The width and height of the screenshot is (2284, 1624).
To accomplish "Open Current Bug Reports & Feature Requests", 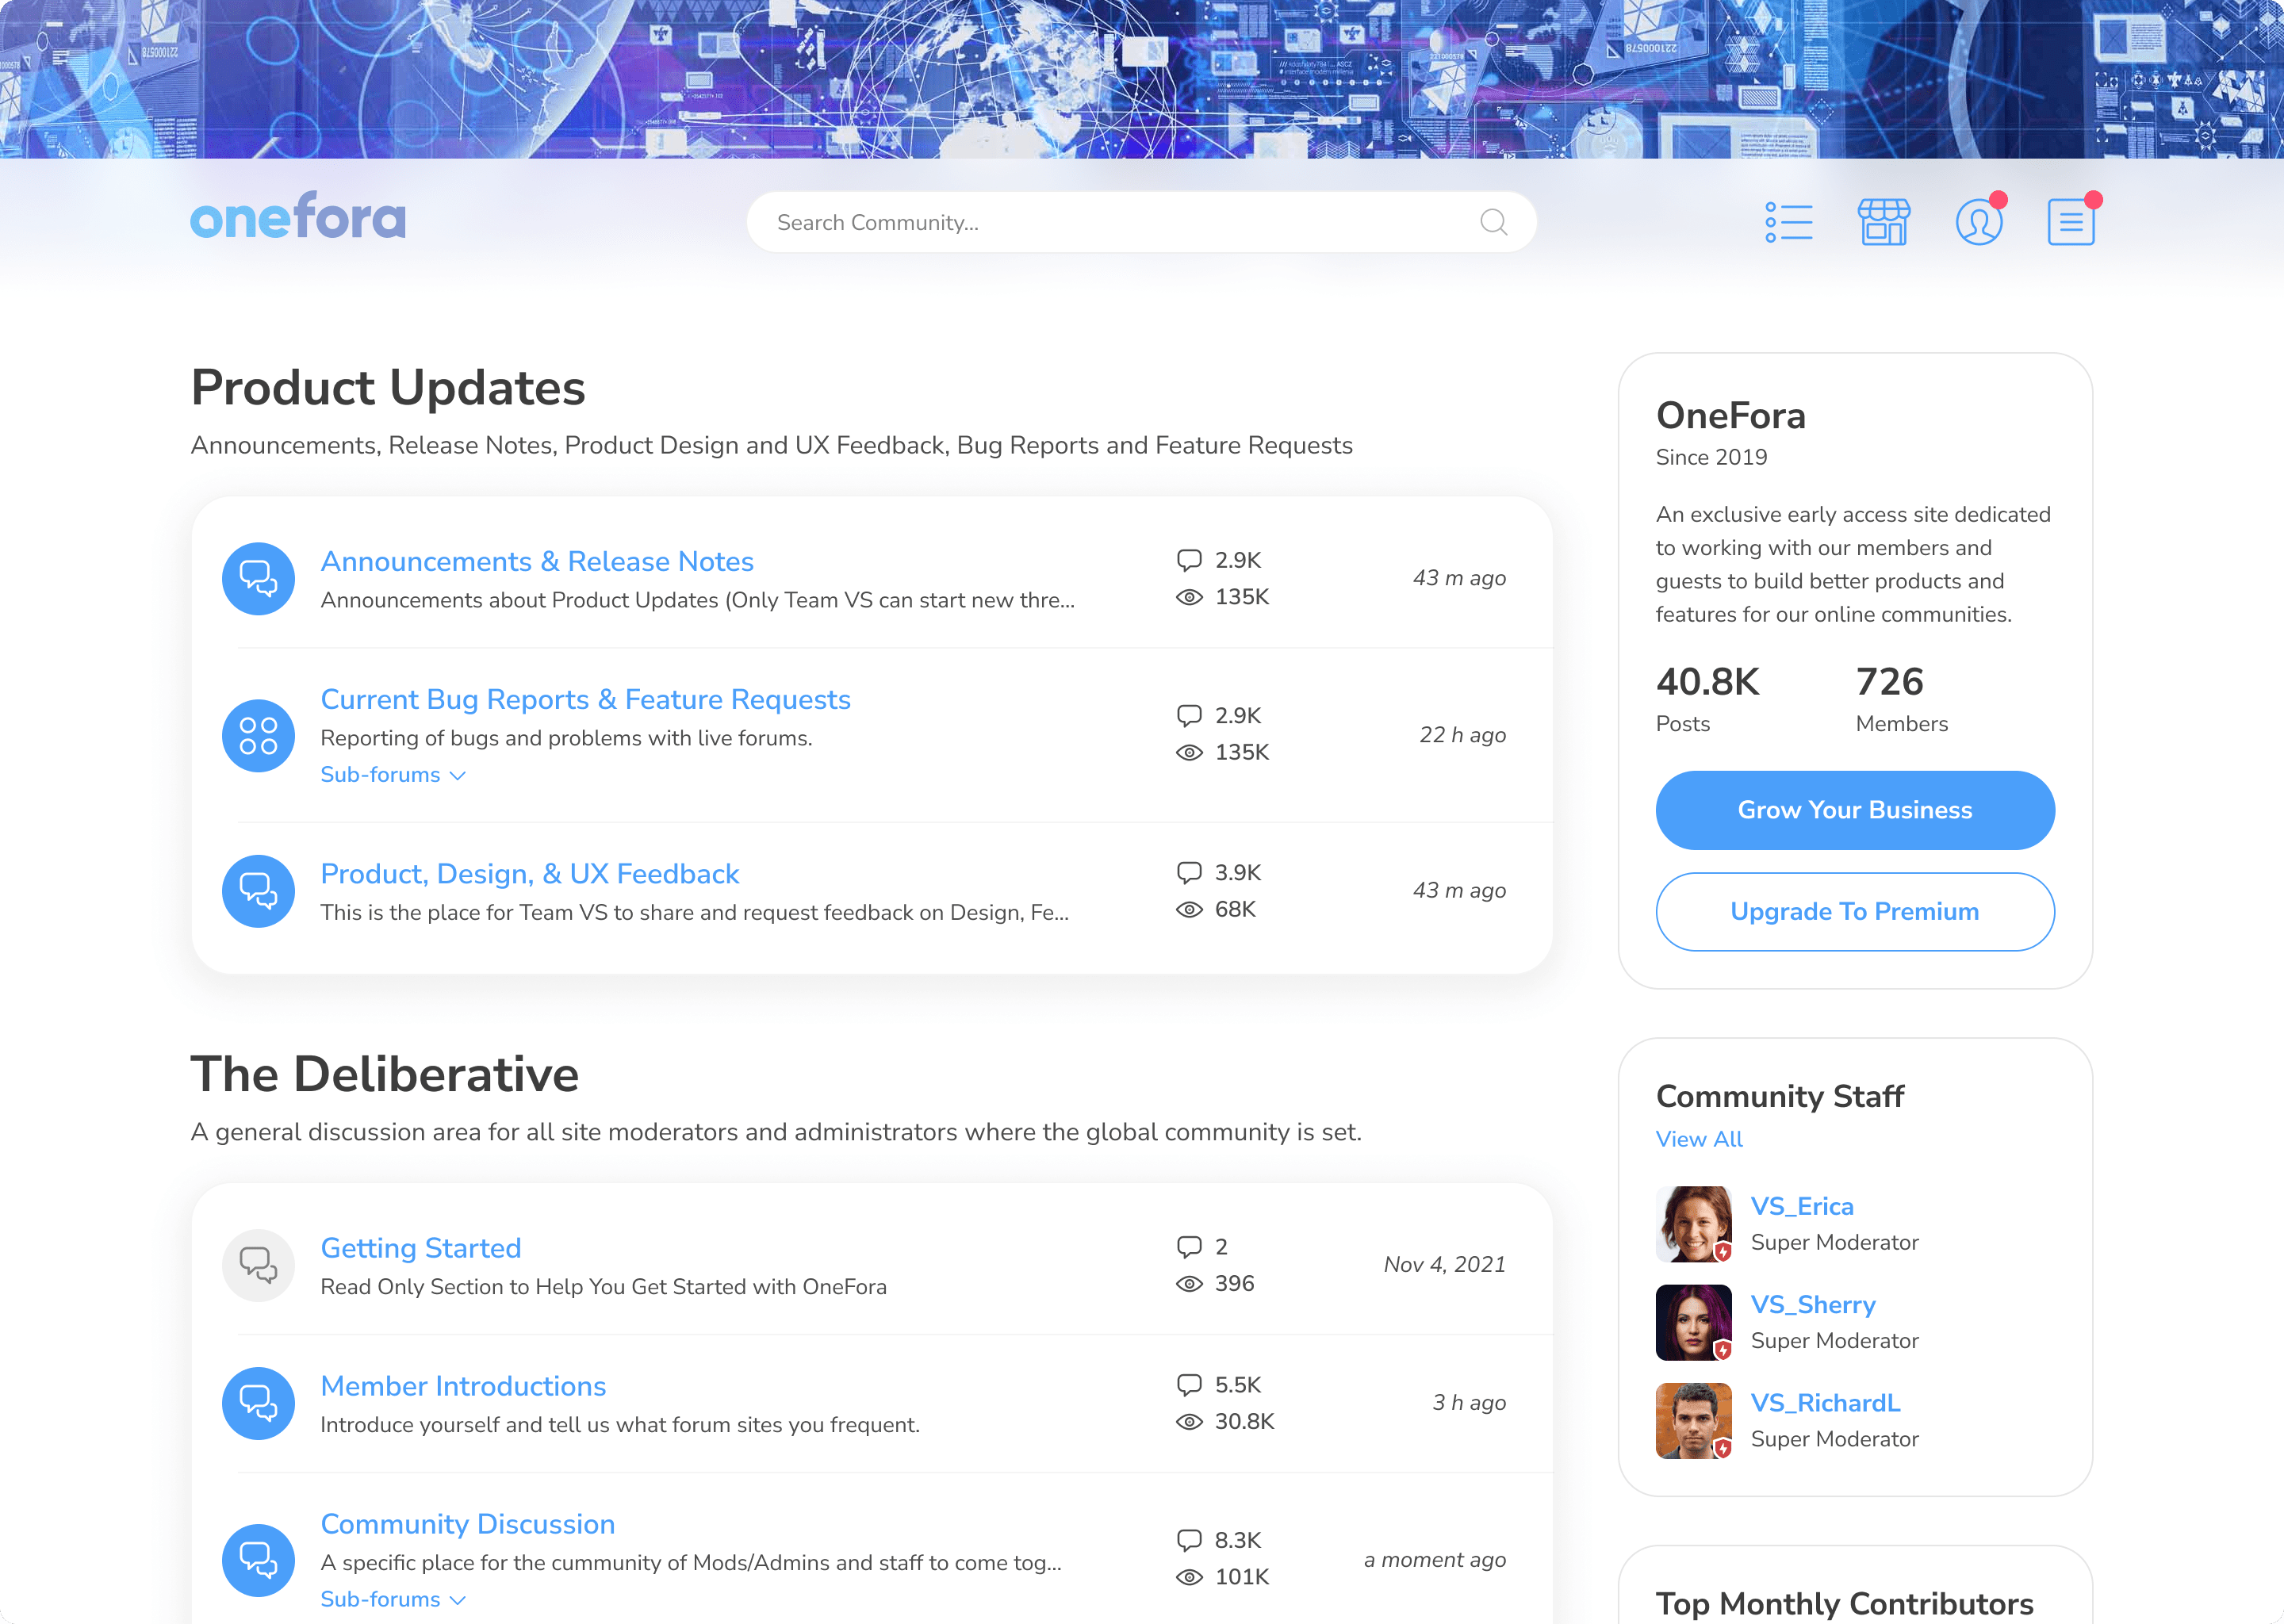I will [x=585, y=699].
